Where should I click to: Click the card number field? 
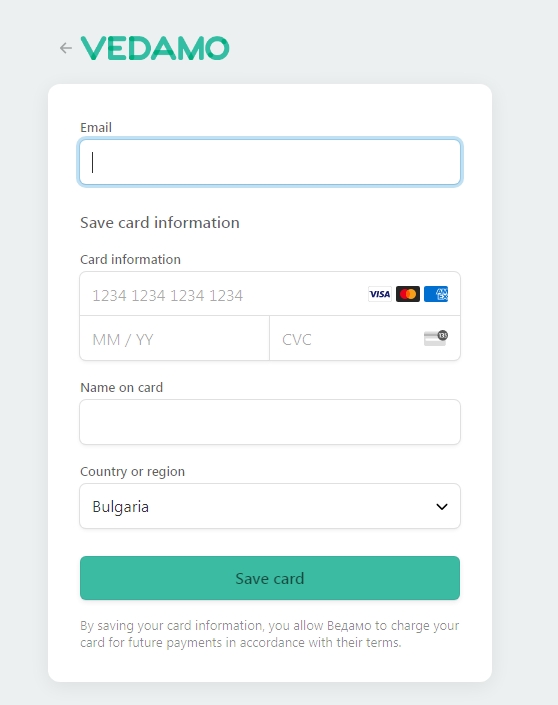270,294
